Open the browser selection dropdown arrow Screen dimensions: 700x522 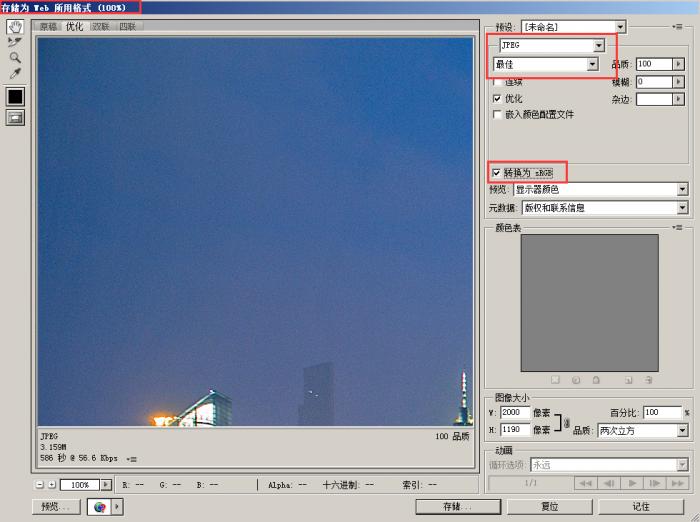[x=118, y=507]
